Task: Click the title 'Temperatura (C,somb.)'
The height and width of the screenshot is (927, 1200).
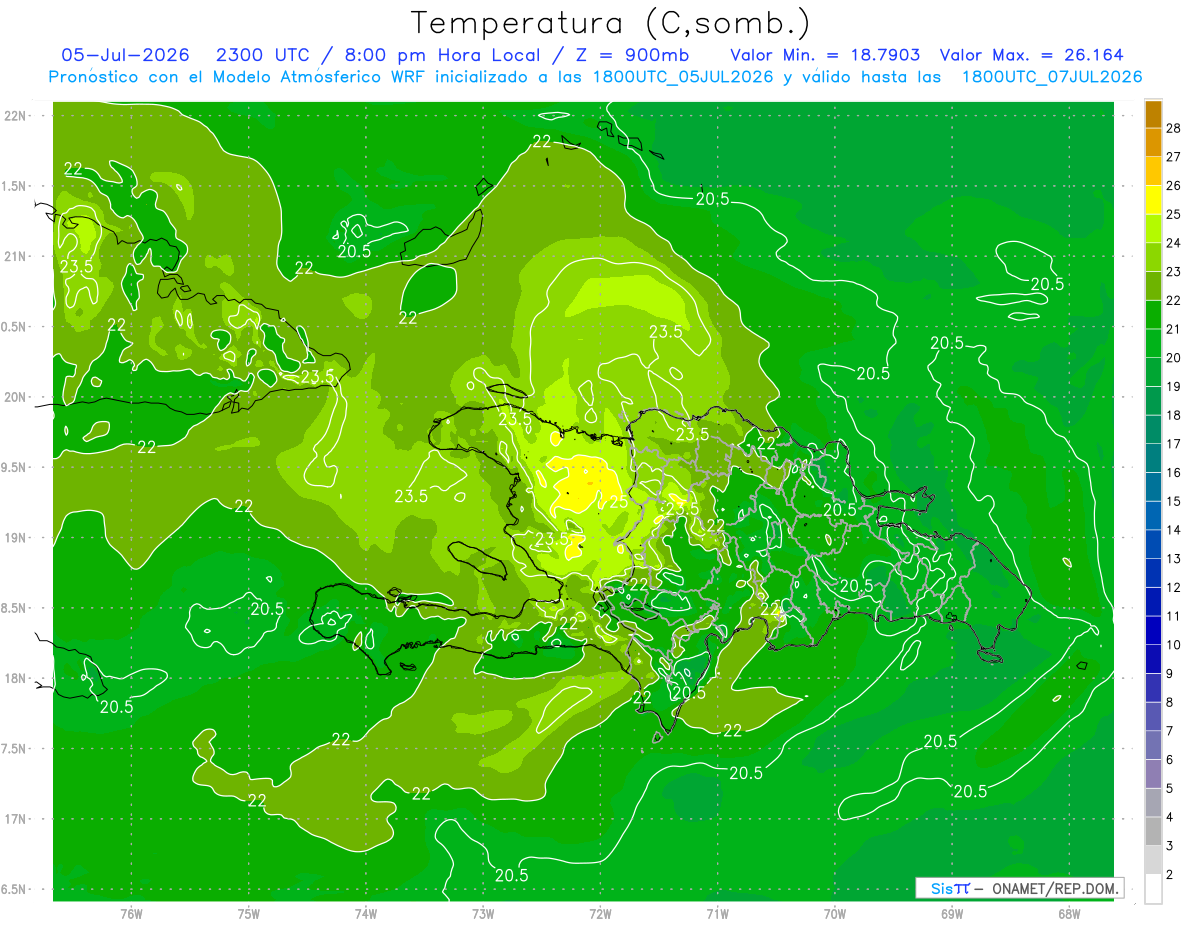Action: tap(611, 23)
